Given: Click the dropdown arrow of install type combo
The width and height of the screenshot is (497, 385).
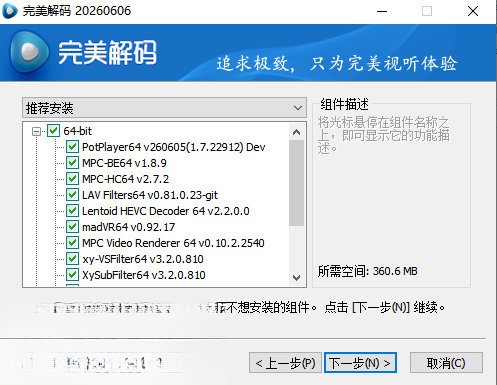Looking at the screenshot, I should pos(298,108).
